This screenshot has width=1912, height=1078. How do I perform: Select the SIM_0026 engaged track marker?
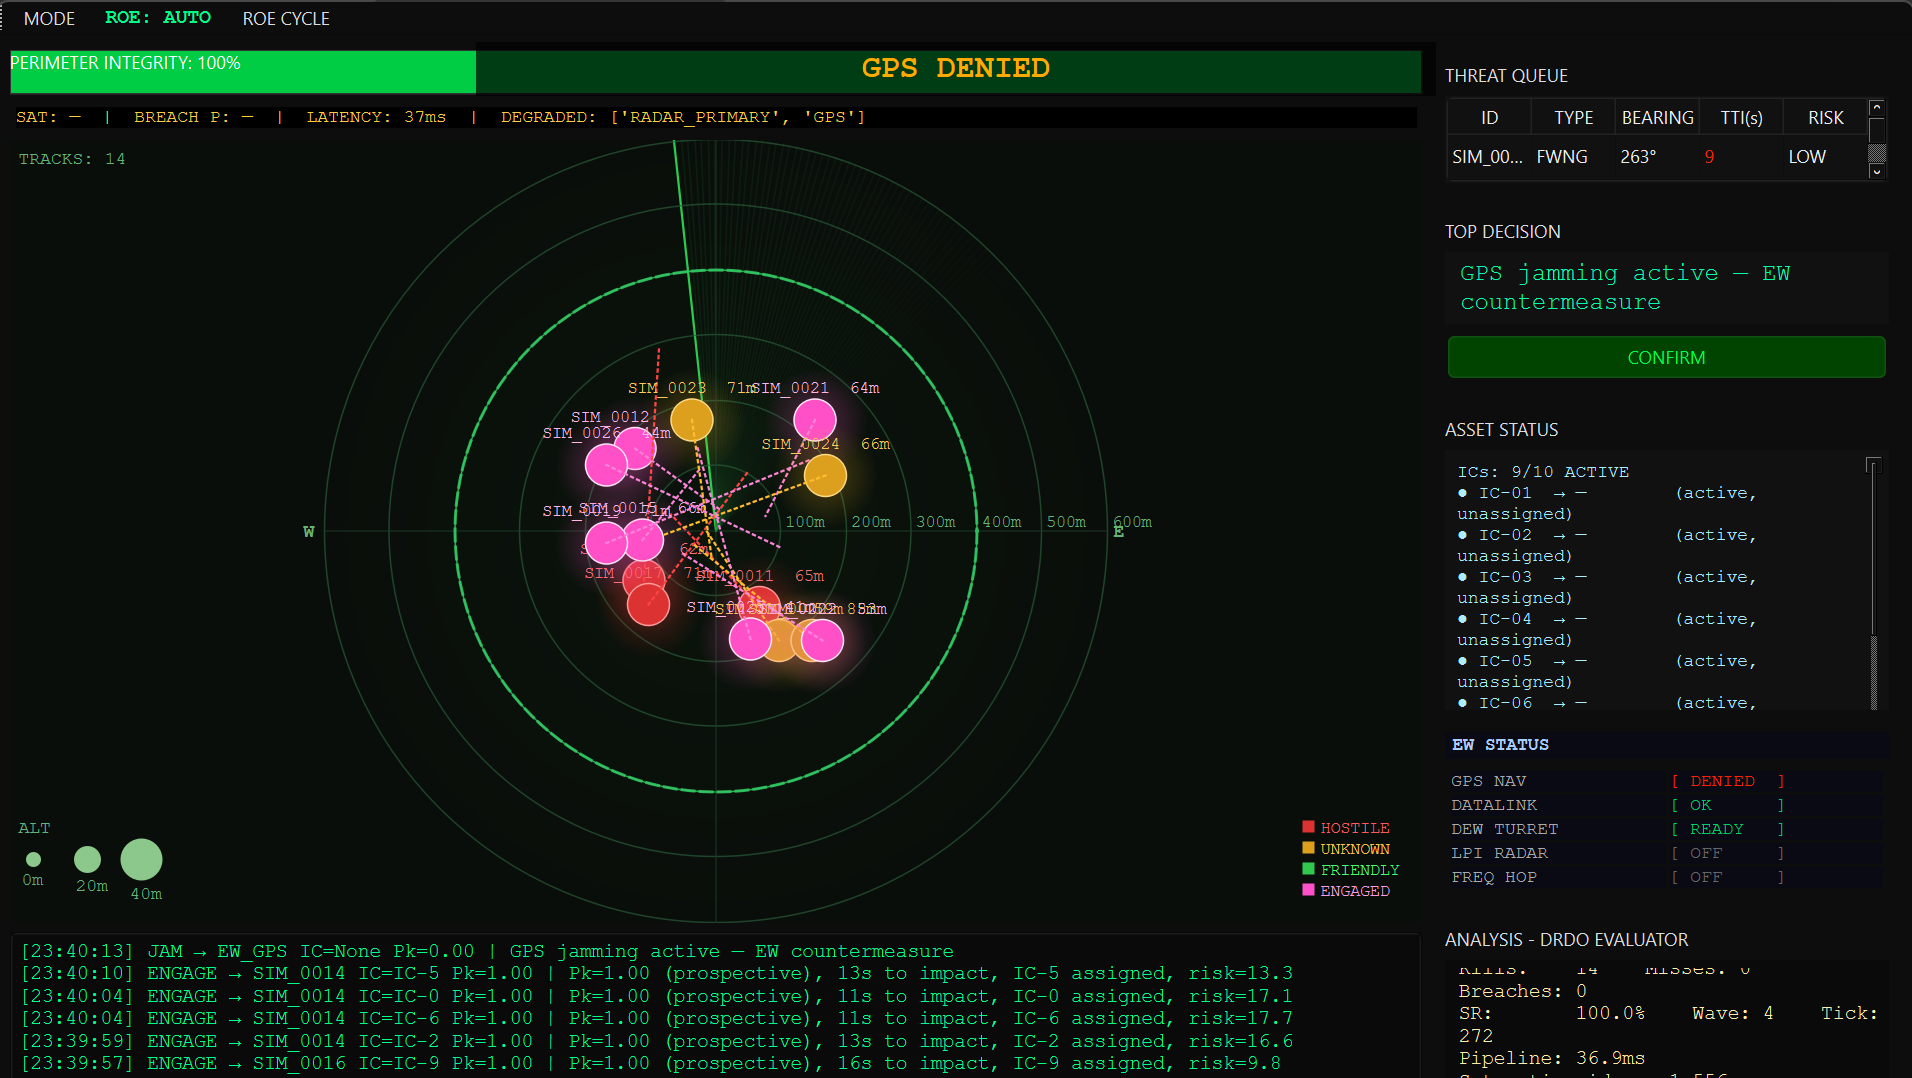(x=606, y=465)
